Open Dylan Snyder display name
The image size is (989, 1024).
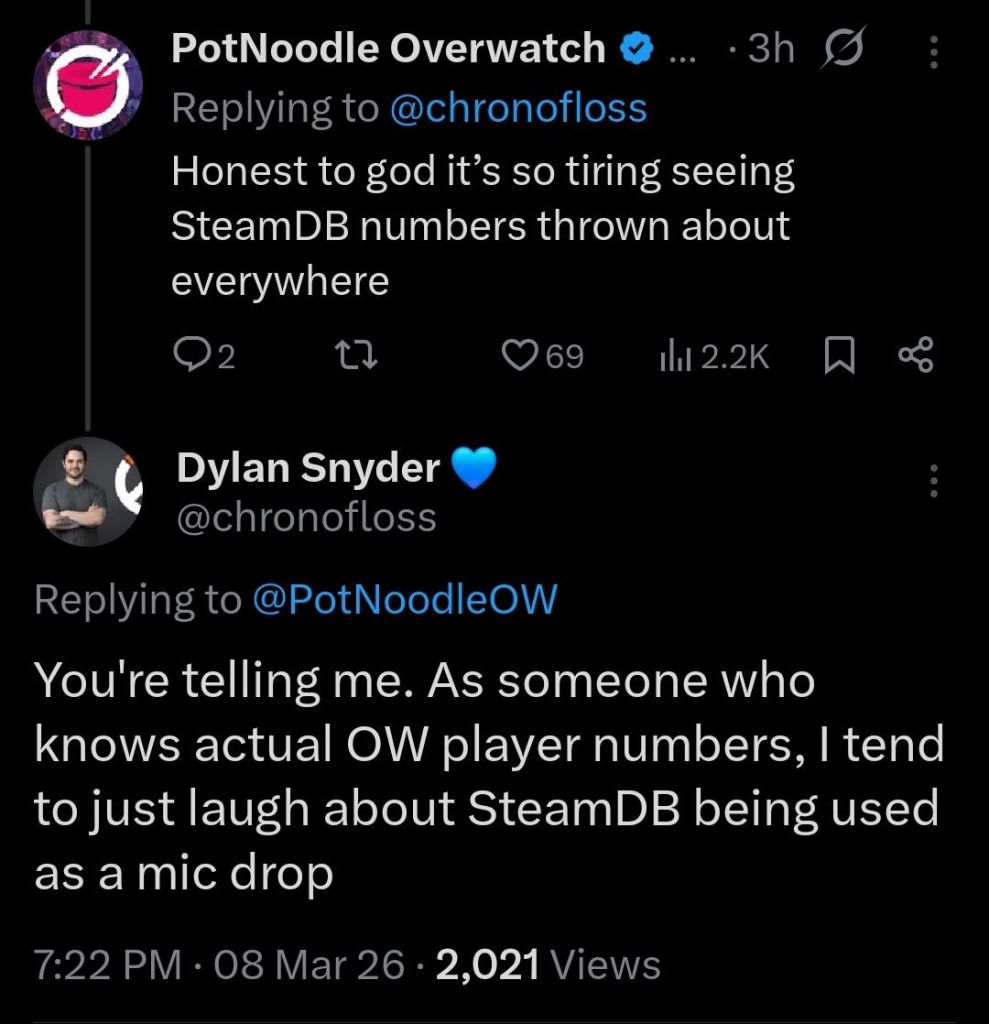[308, 468]
